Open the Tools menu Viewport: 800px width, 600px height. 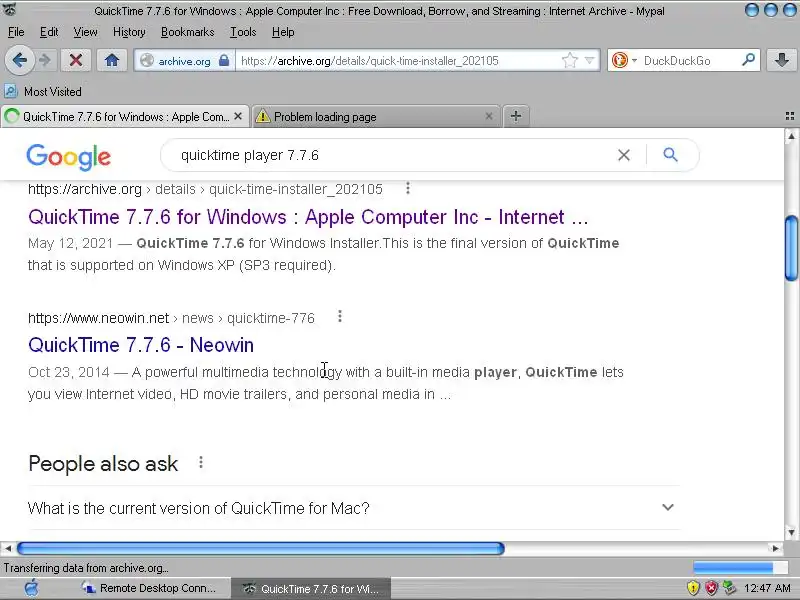click(x=243, y=32)
